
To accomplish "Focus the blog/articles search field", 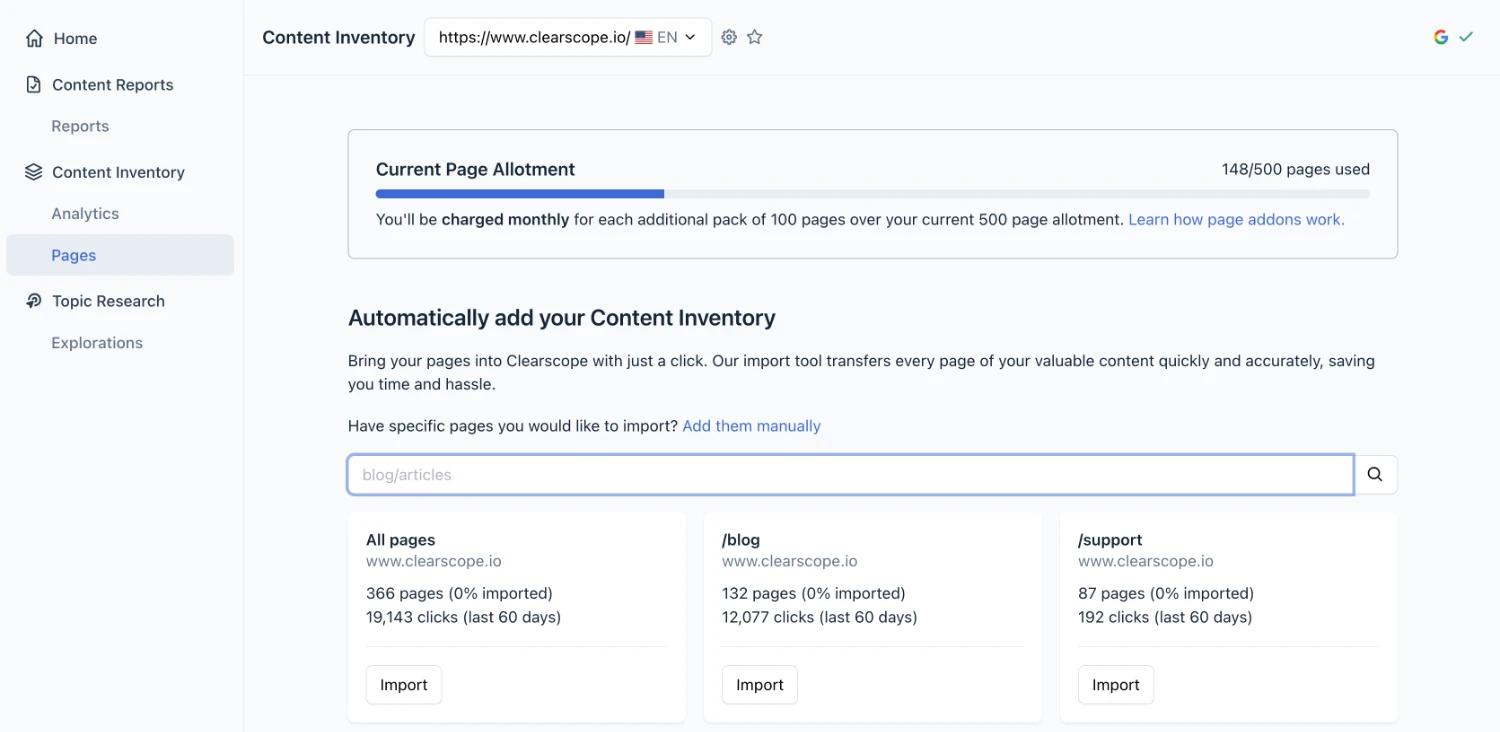I will (851, 475).
